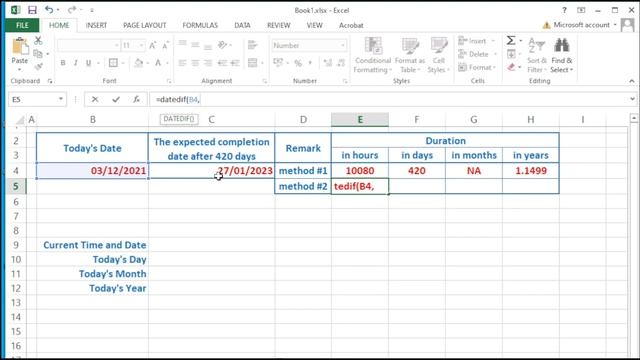Viewport: 640px width, 360px height.
Task: Click the Clear eraser icon
Action: tap(511, 67)
